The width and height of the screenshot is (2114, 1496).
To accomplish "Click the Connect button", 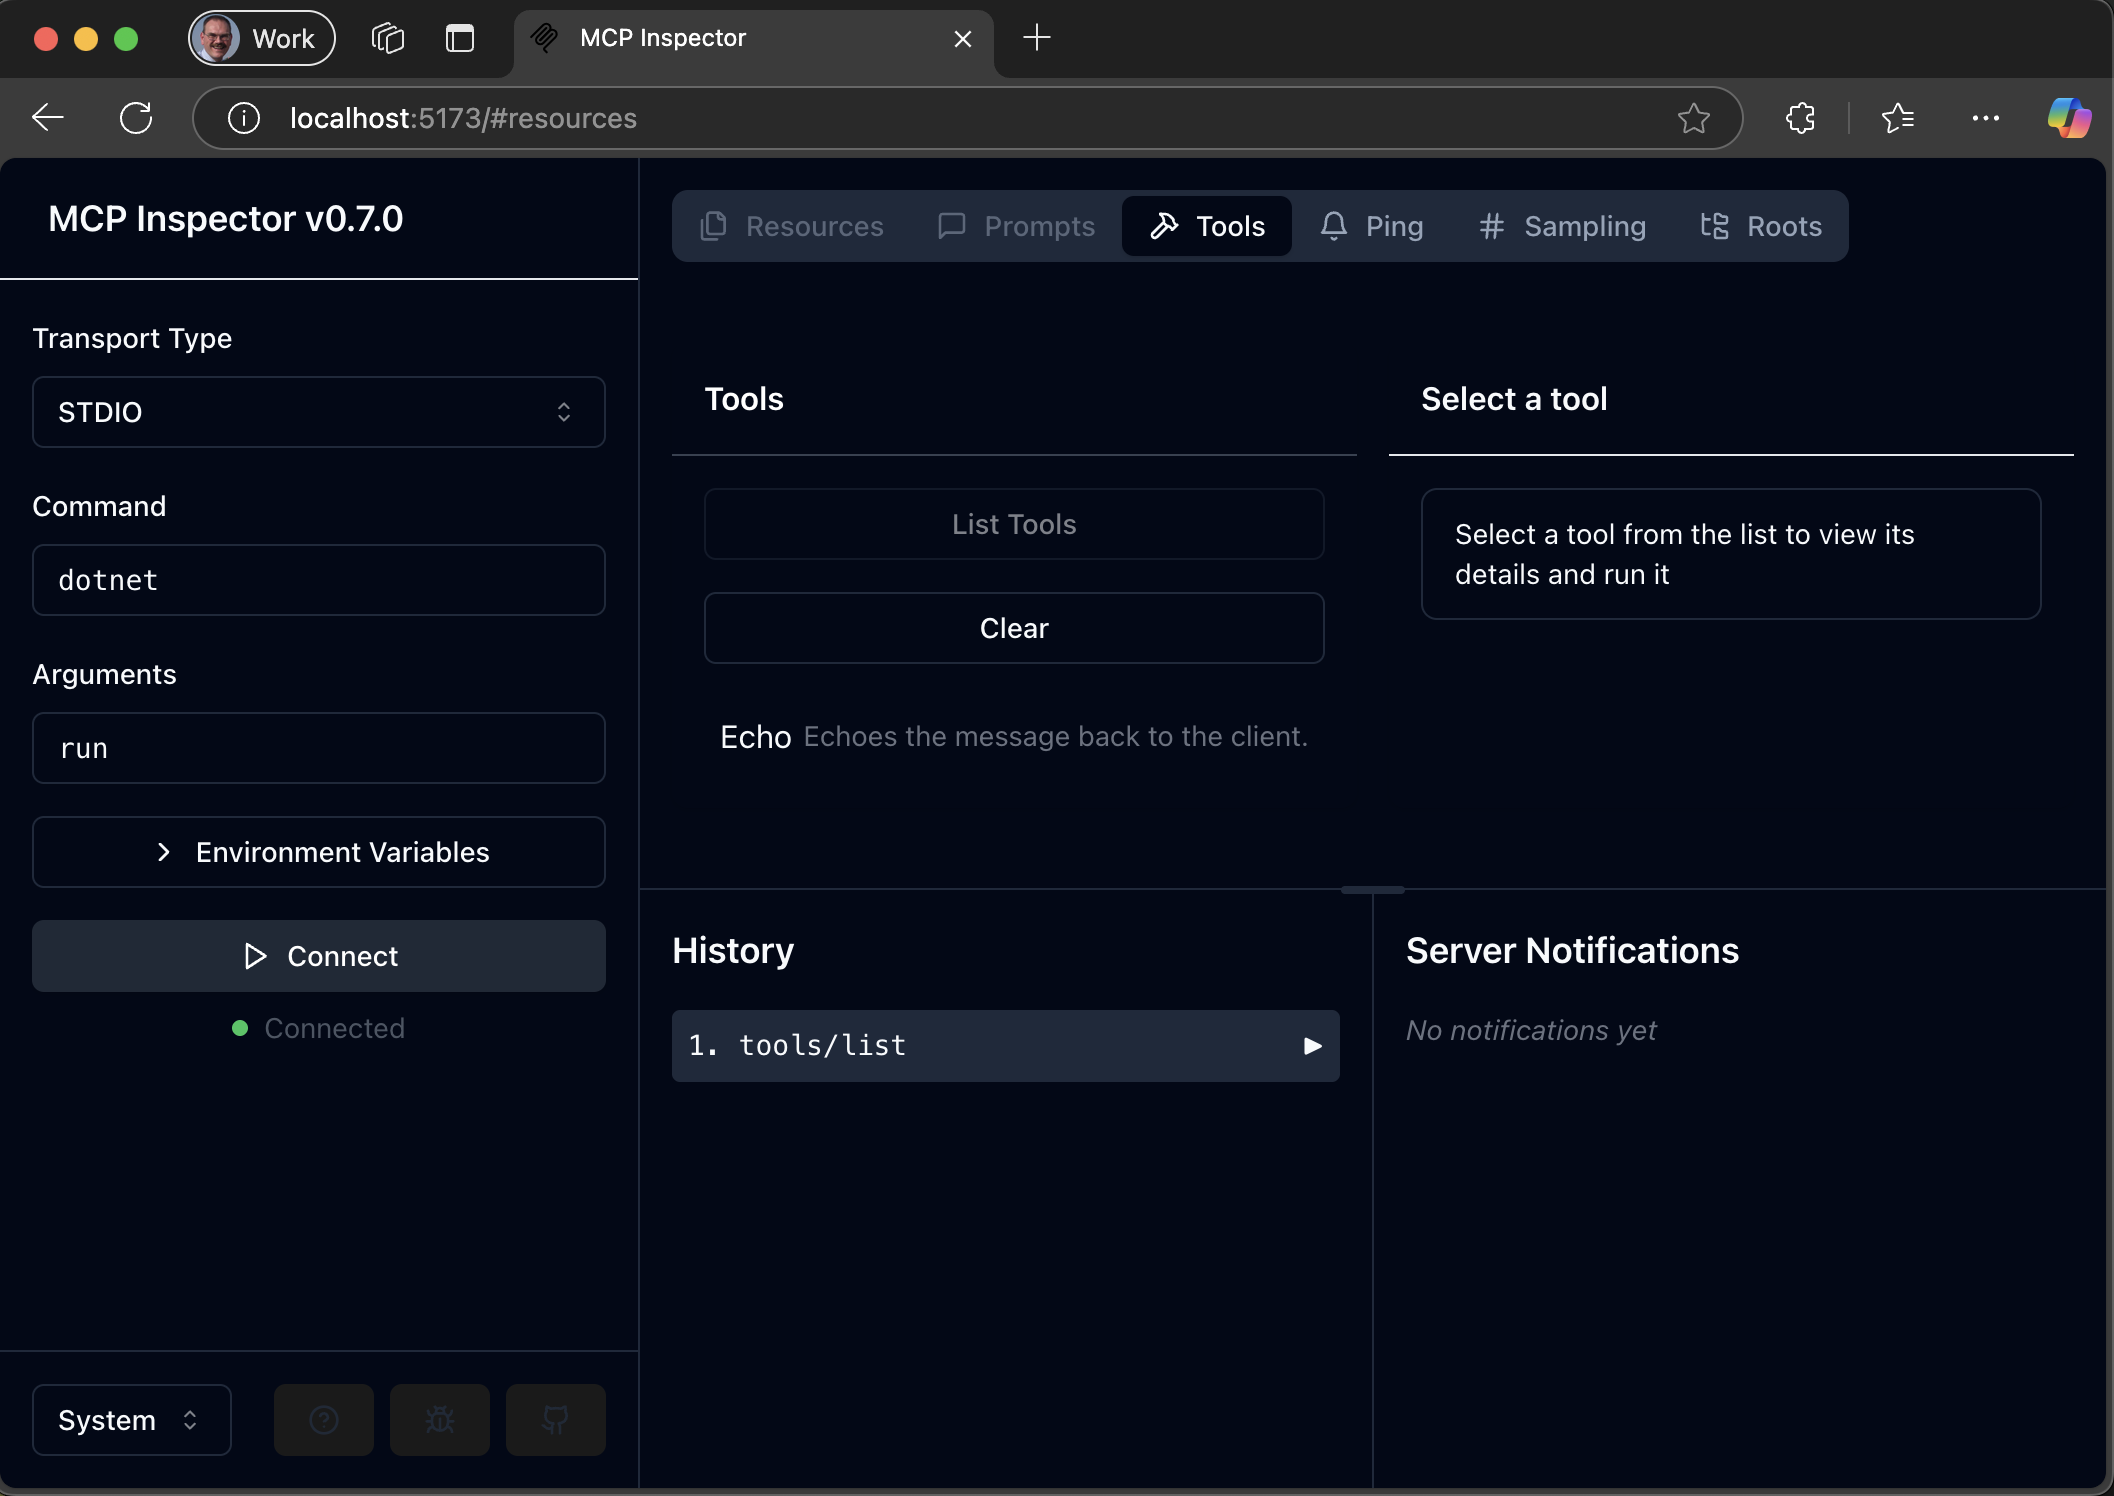I will click(319, 956).
